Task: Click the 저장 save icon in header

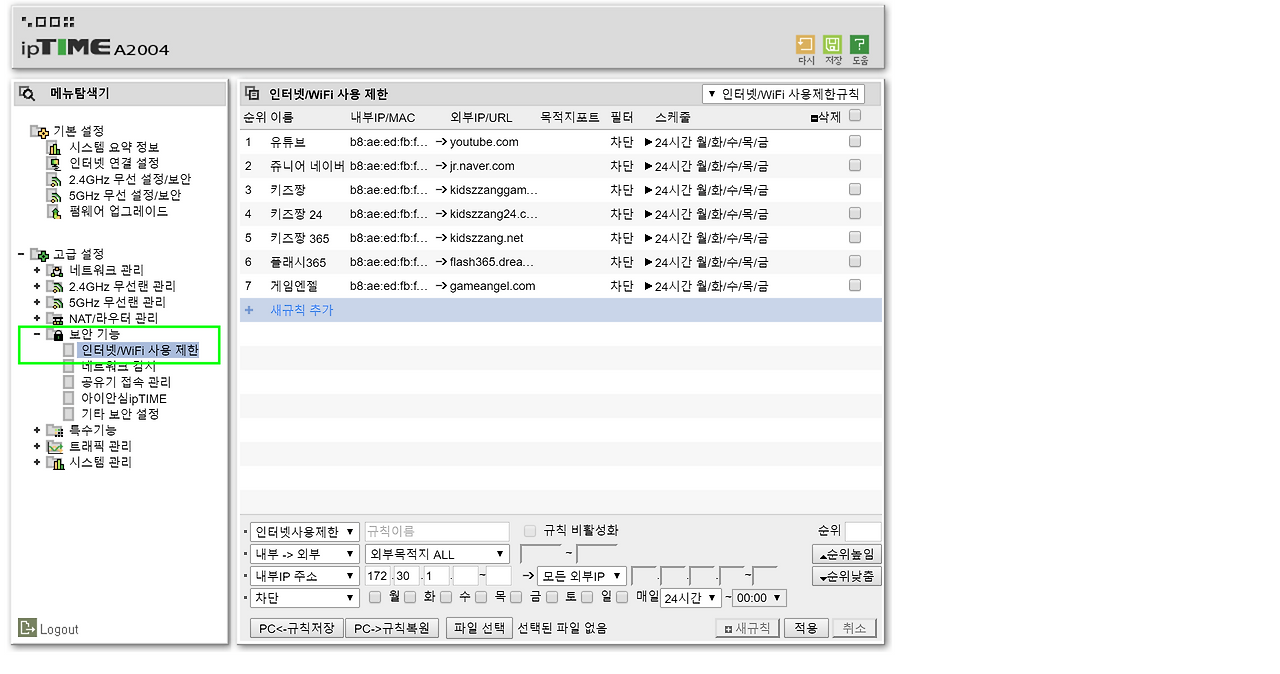Action: click(832, 44)
